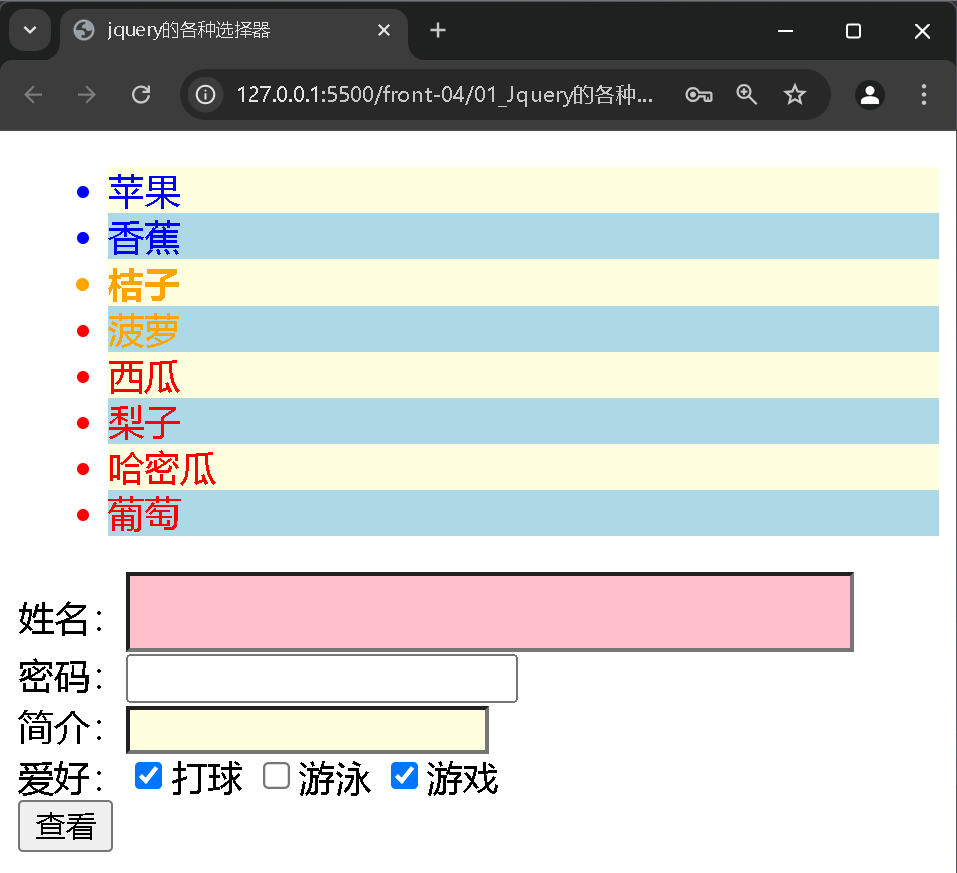Screen dimensions: 957x873
Task: Click the 西瓜 list item
Action: click(523, 375)
